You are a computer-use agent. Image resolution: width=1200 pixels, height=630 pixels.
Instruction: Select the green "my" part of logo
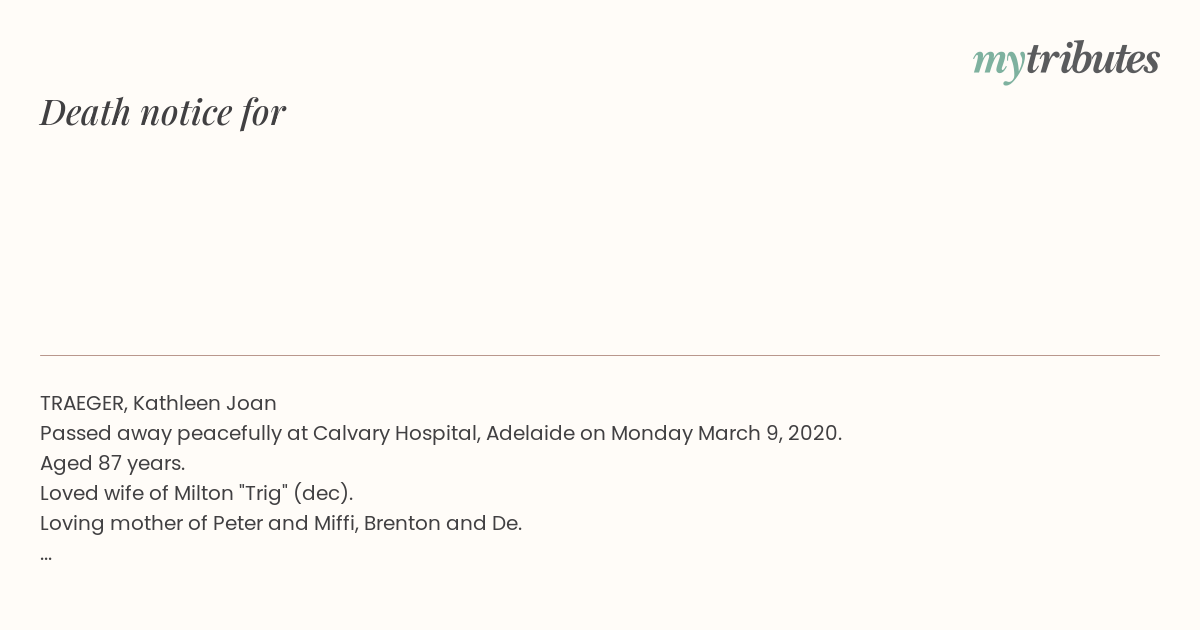click(998, 64)
